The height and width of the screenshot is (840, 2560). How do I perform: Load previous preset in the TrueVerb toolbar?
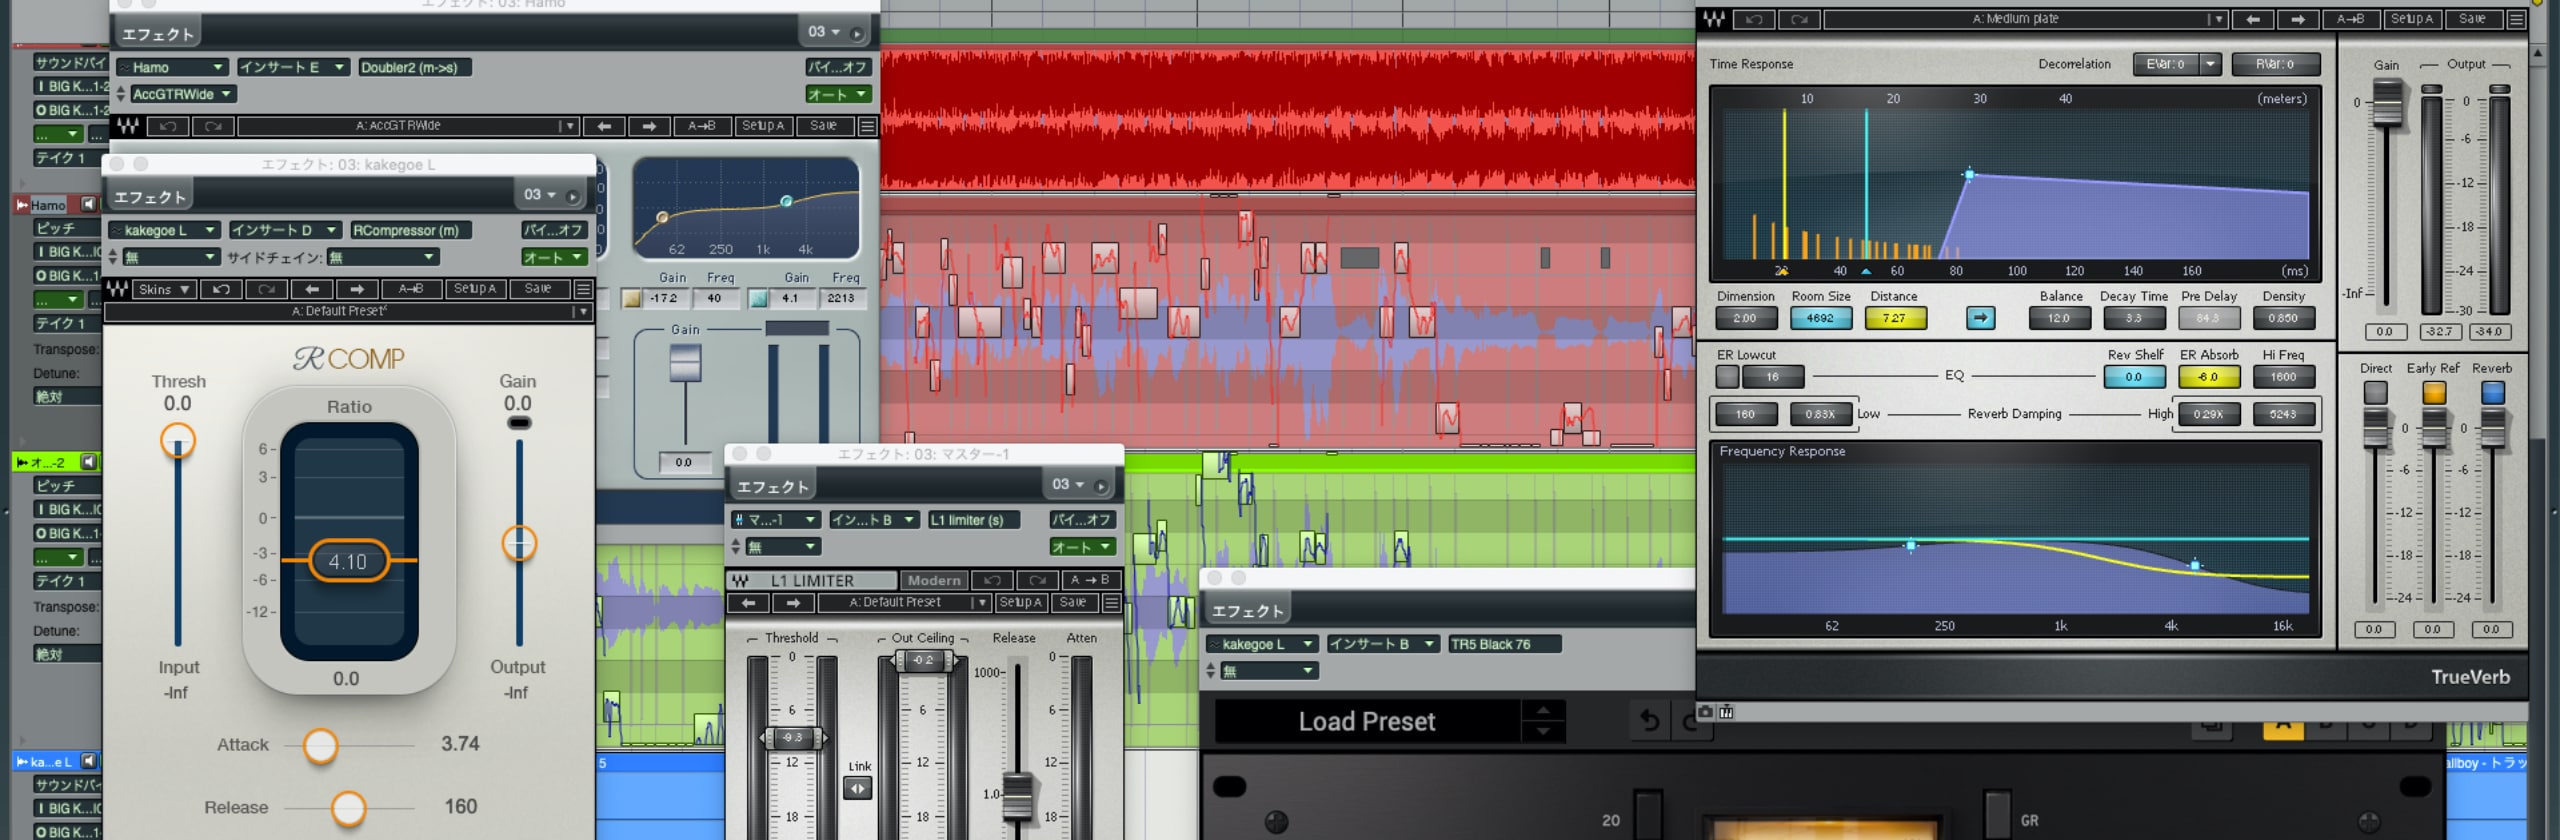2252,19
